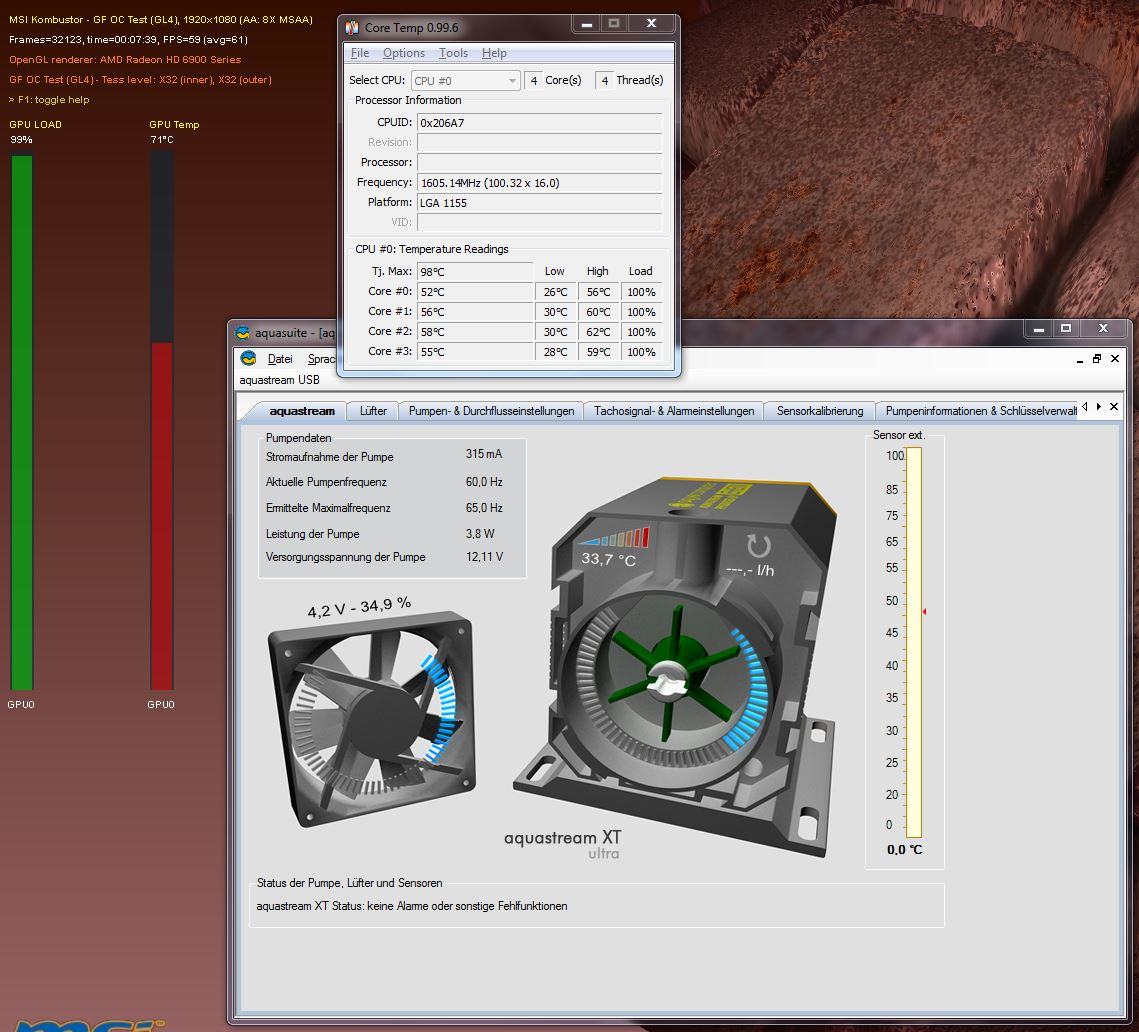Restore the inner aquasuite child window
Image resolution: width=1139 pixels, height=1032 pixels.
[x=1097, y=359]
